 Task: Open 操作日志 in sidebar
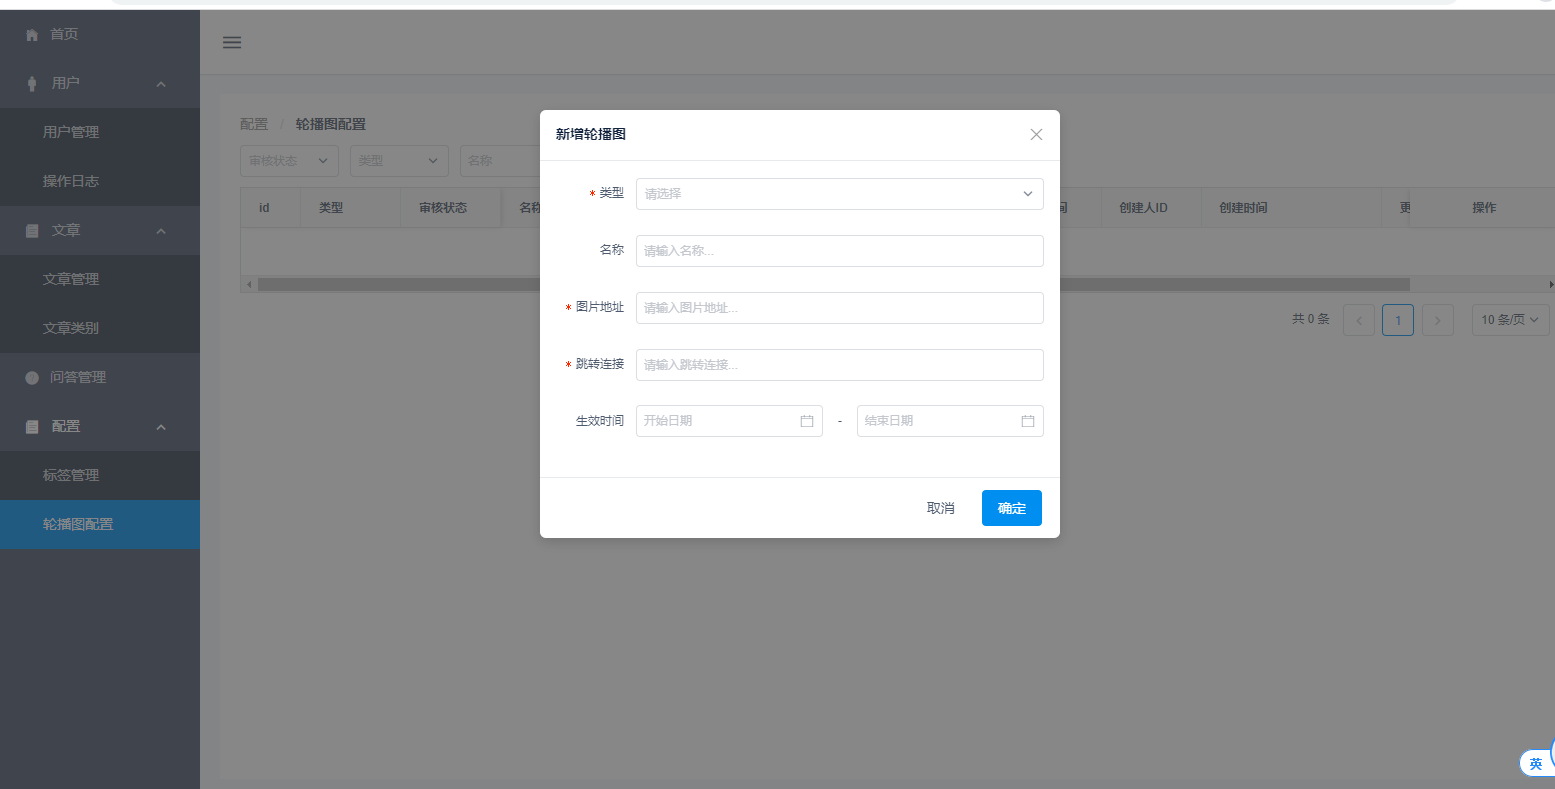[x=100, y=181]
